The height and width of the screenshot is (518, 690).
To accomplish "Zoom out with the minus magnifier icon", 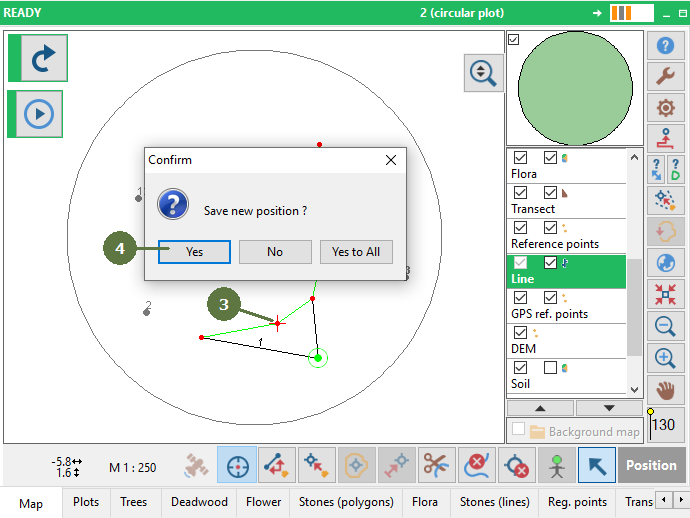I will [x=665, y=326].
